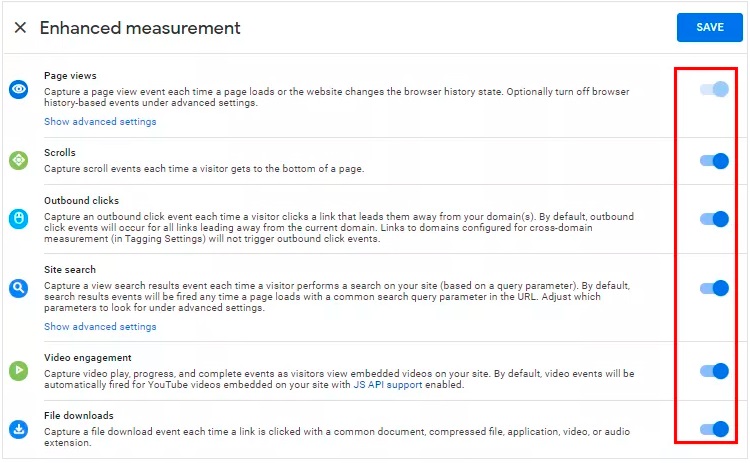Click the green Scrolls icon

[x=19, y=160]
